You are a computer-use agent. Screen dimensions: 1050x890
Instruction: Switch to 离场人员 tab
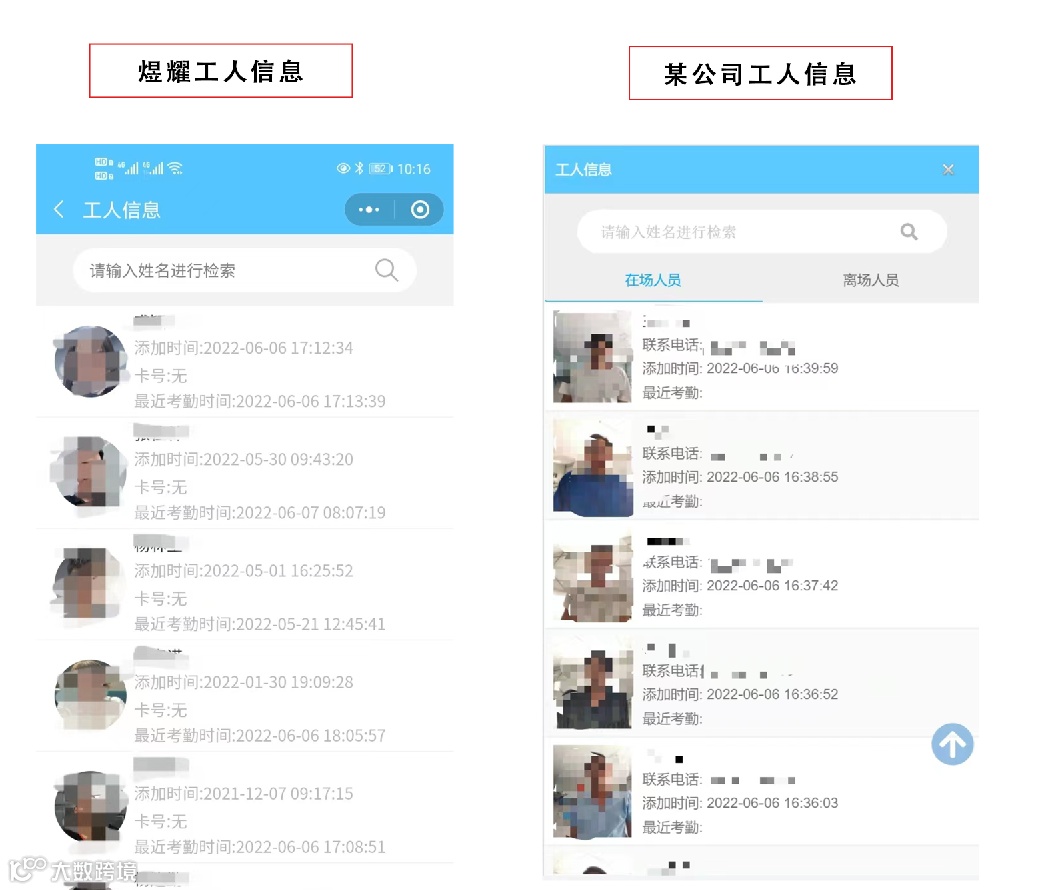(x=871, y=280)
